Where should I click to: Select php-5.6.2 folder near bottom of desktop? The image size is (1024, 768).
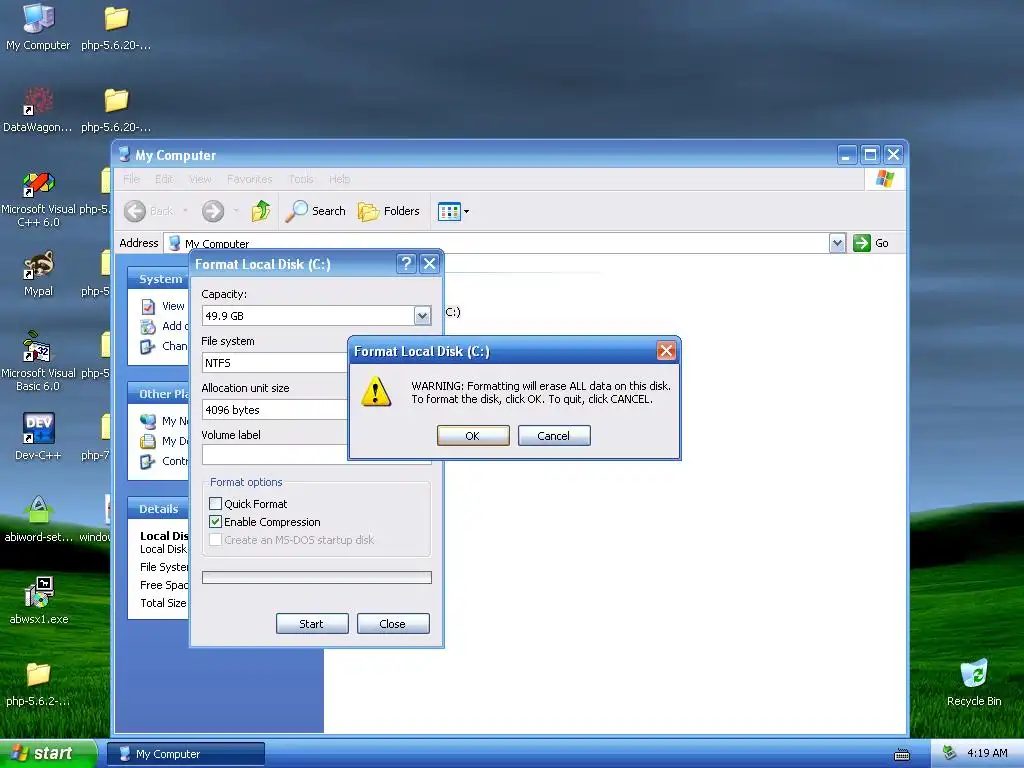tap(39, 684)
